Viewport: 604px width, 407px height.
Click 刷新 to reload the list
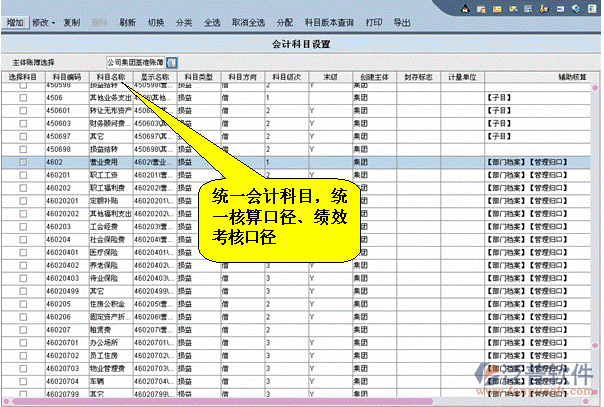point(127,21)
